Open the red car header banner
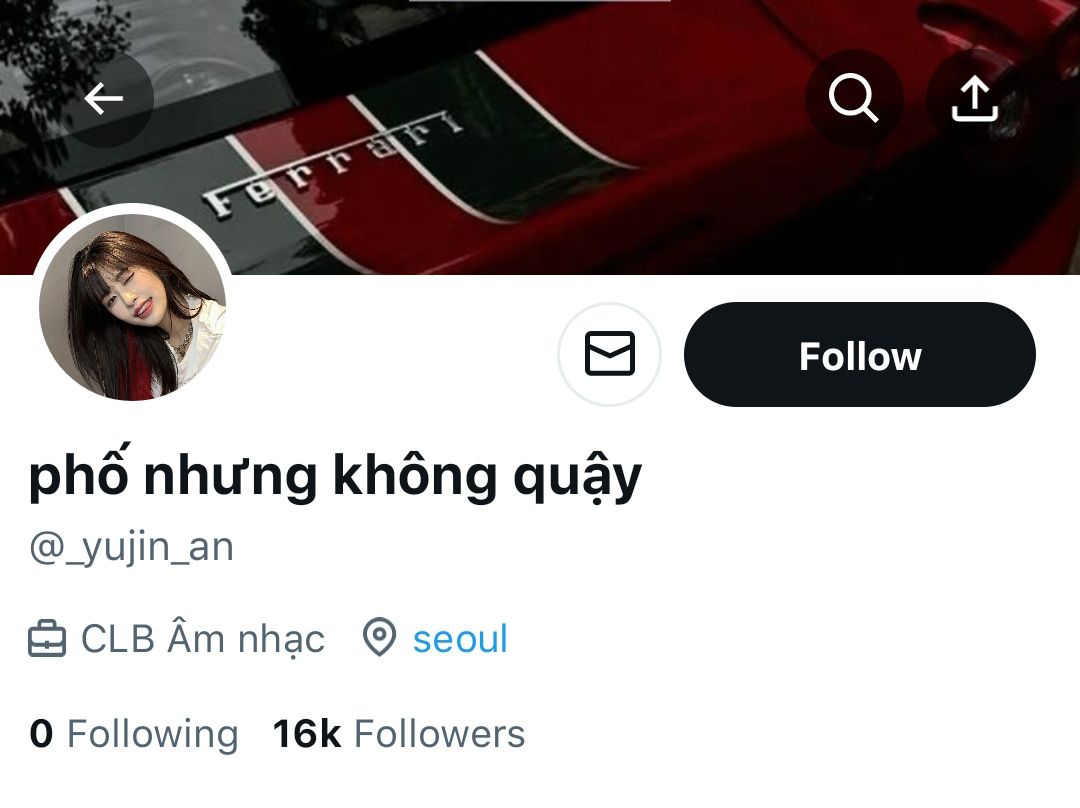 coord(540,137)
